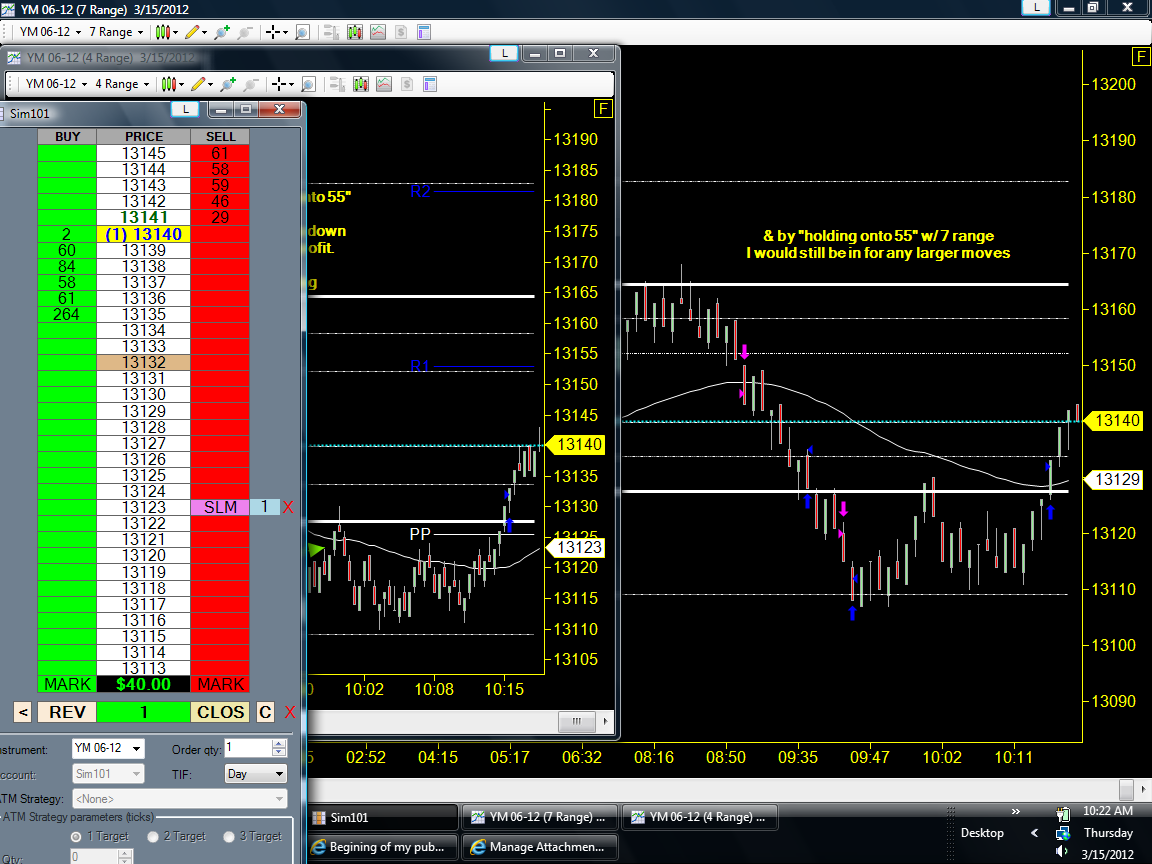Click zoom frame magnifier in 7 Range toolbar
This screenshot has width=1152, height=864.
click(302, 32)
